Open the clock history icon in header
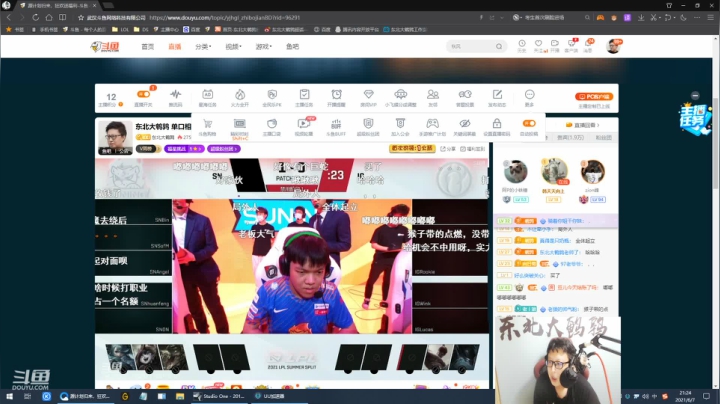 pyautogui.click(x=522, y=44)
